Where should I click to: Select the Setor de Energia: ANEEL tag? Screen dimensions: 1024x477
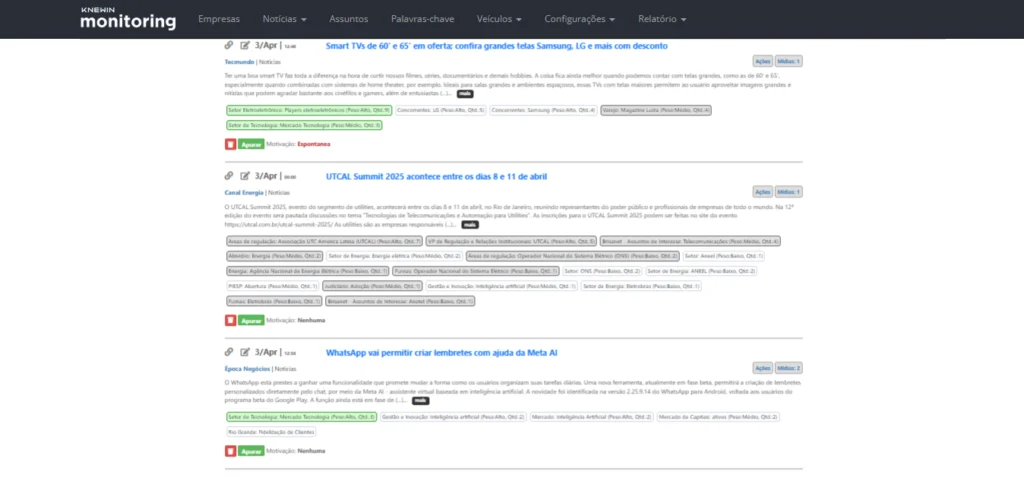(x=701, y=271)
